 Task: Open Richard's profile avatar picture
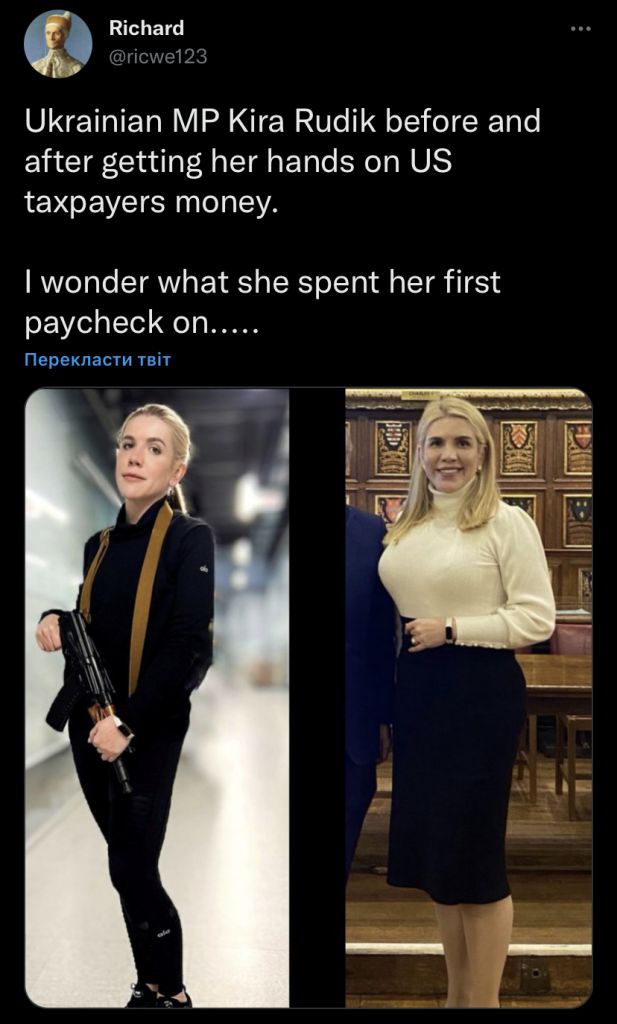[x=57, y=44]
